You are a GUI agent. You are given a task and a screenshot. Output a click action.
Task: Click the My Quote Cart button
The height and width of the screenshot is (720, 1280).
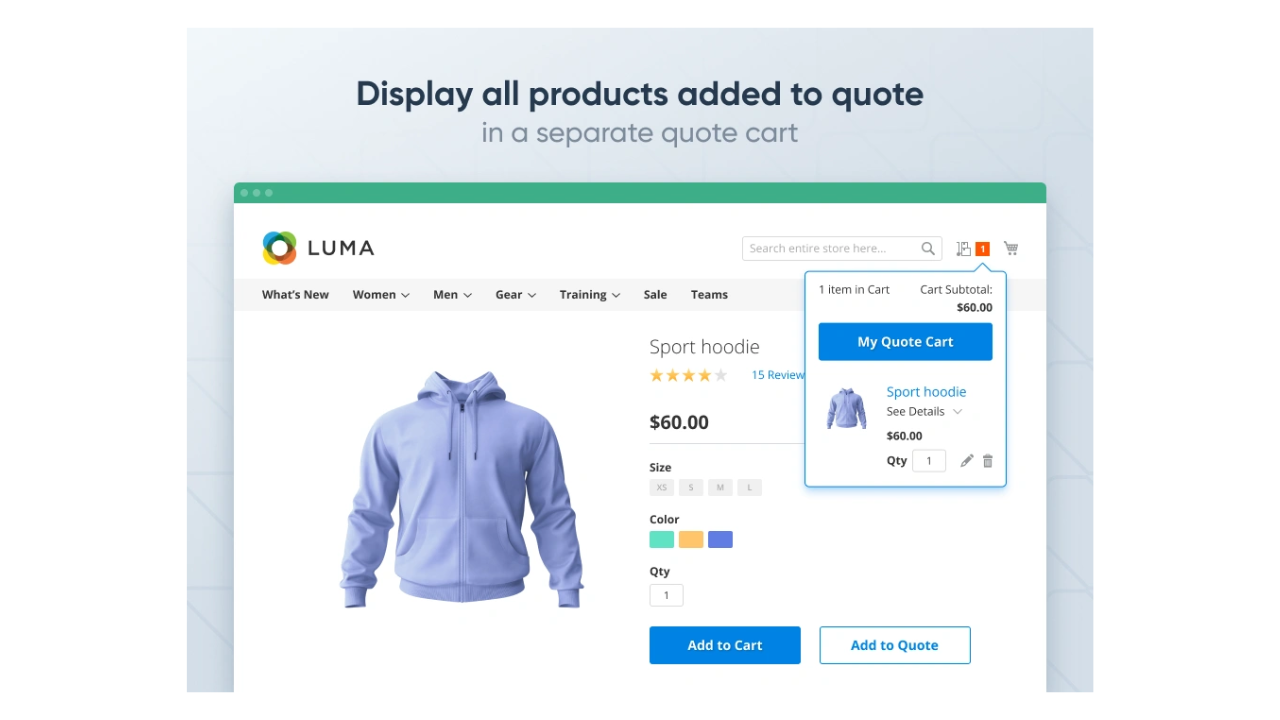(905, 342)
